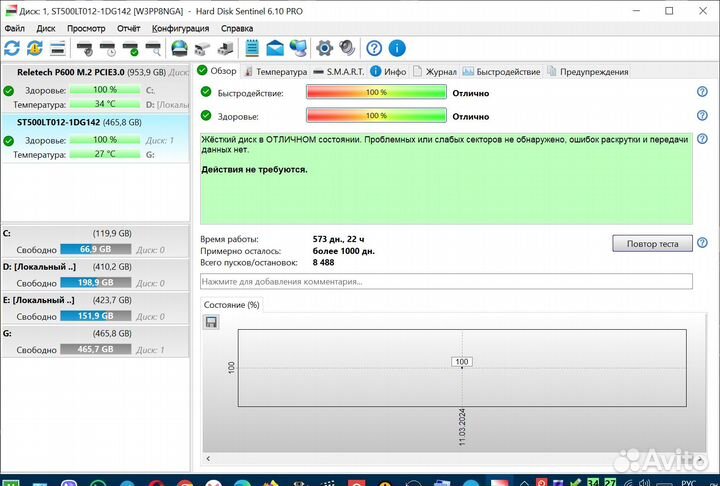720x486 pixels.
Task: Click the D: free space 198,9 GB bar
Action: (96, 283)
